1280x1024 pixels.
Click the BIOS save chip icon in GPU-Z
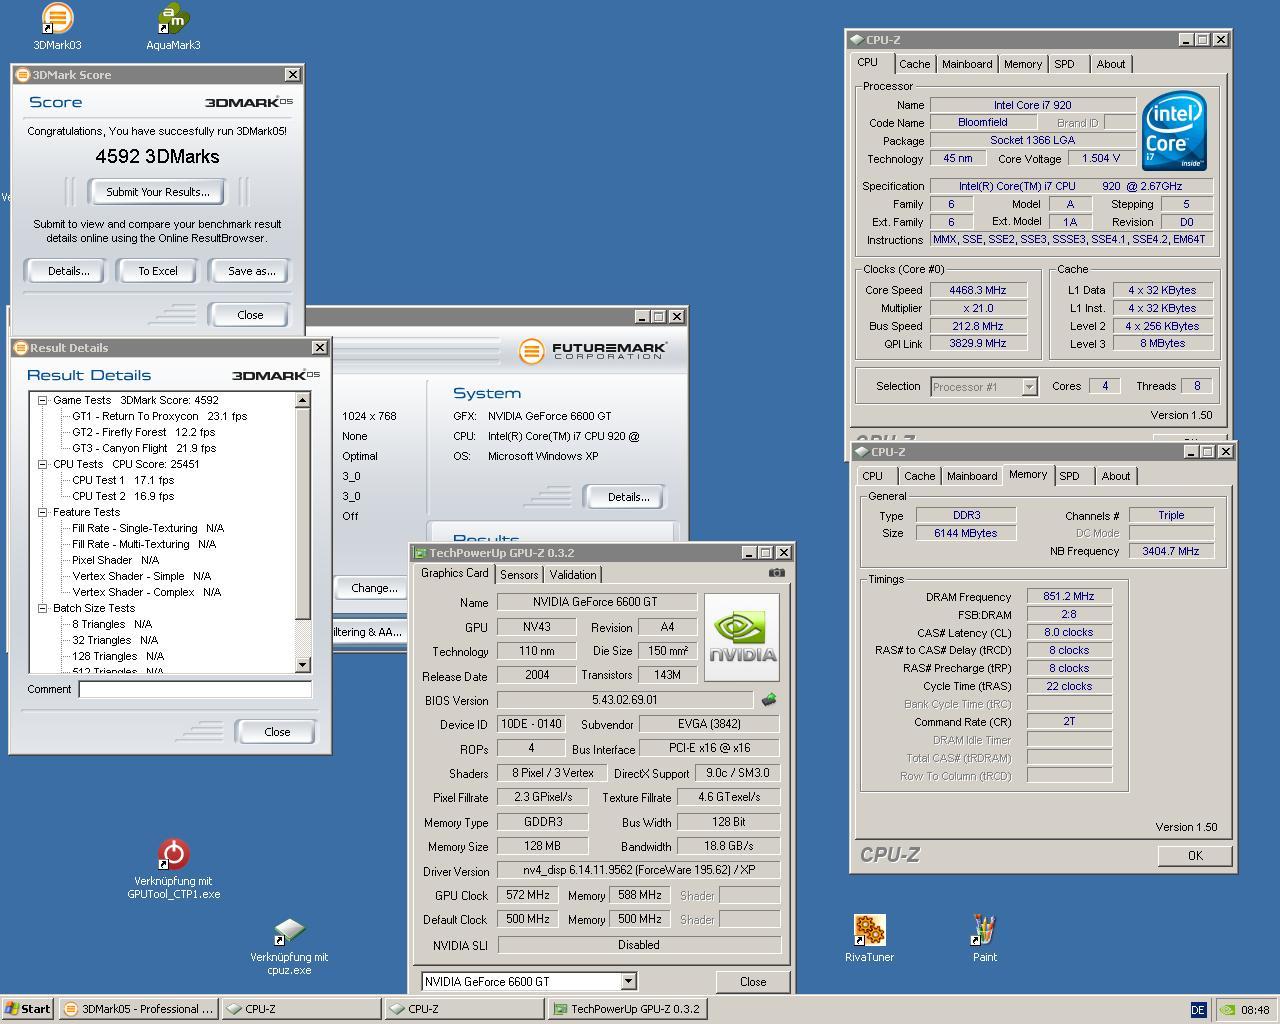768,700
